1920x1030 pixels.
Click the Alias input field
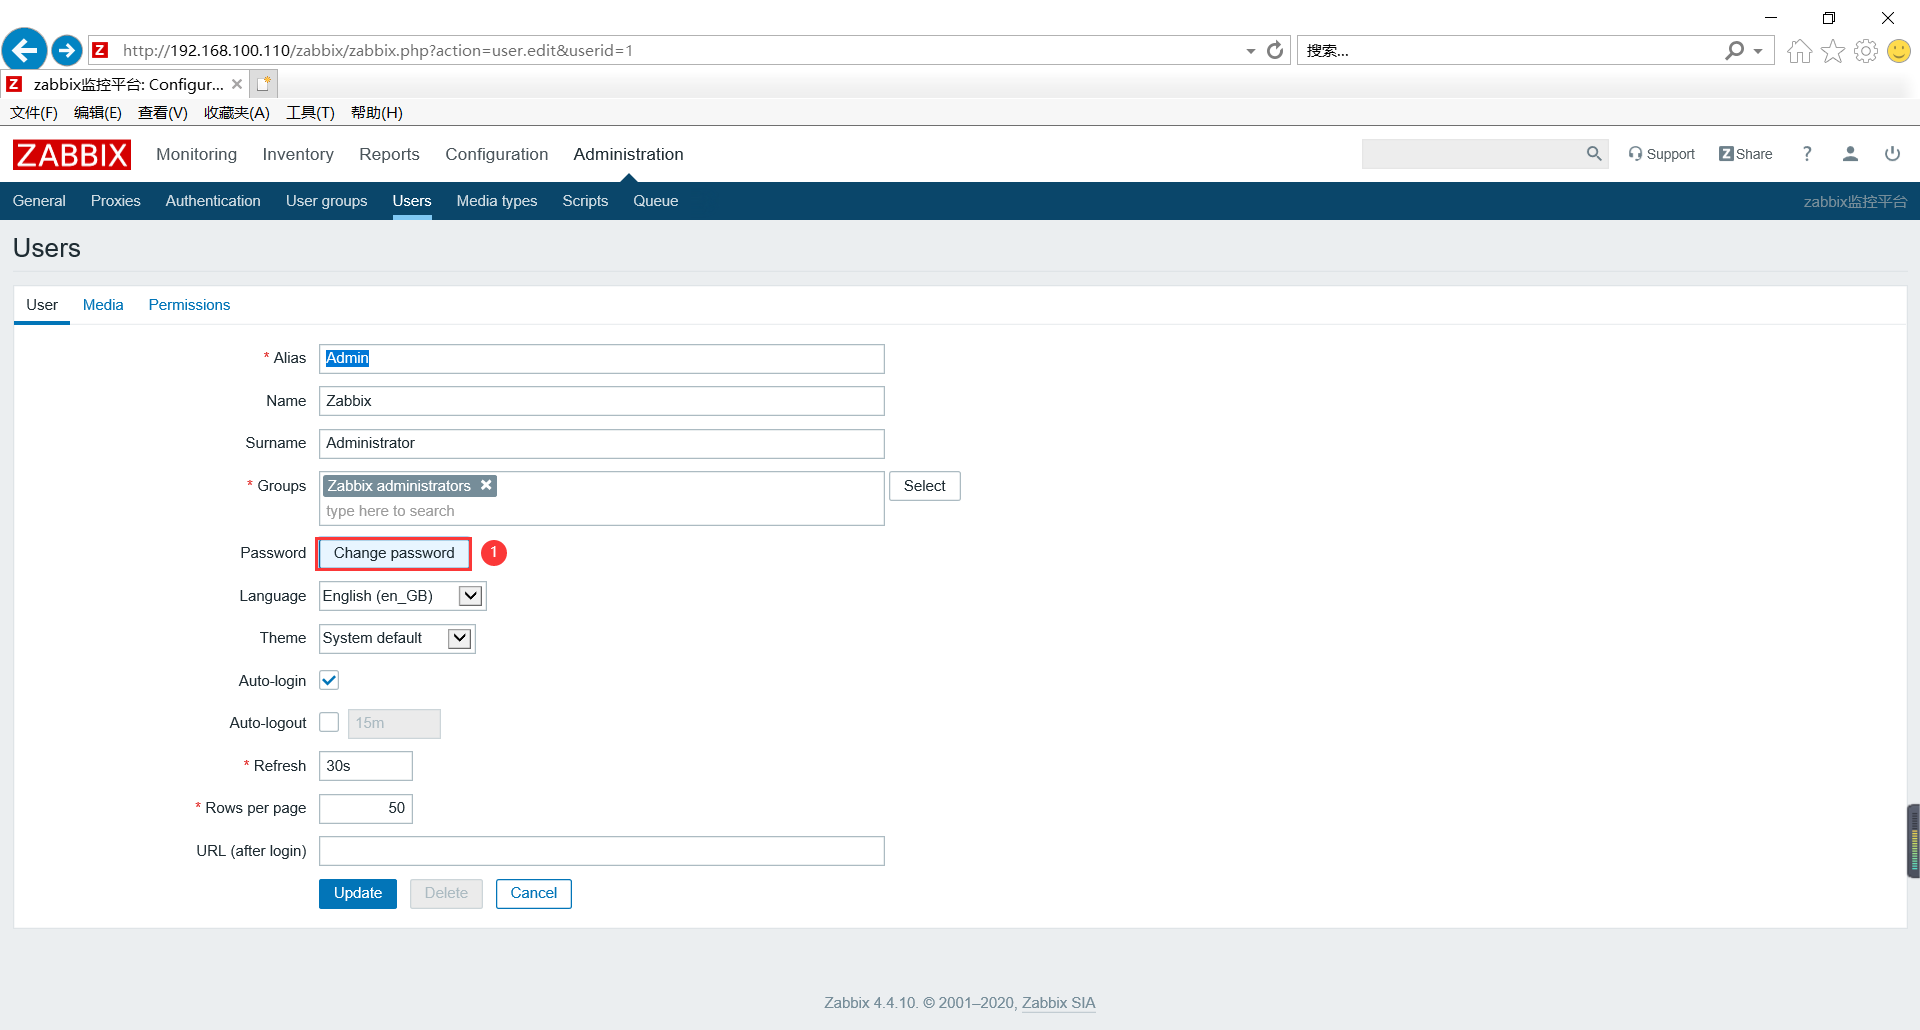(602, 359)
